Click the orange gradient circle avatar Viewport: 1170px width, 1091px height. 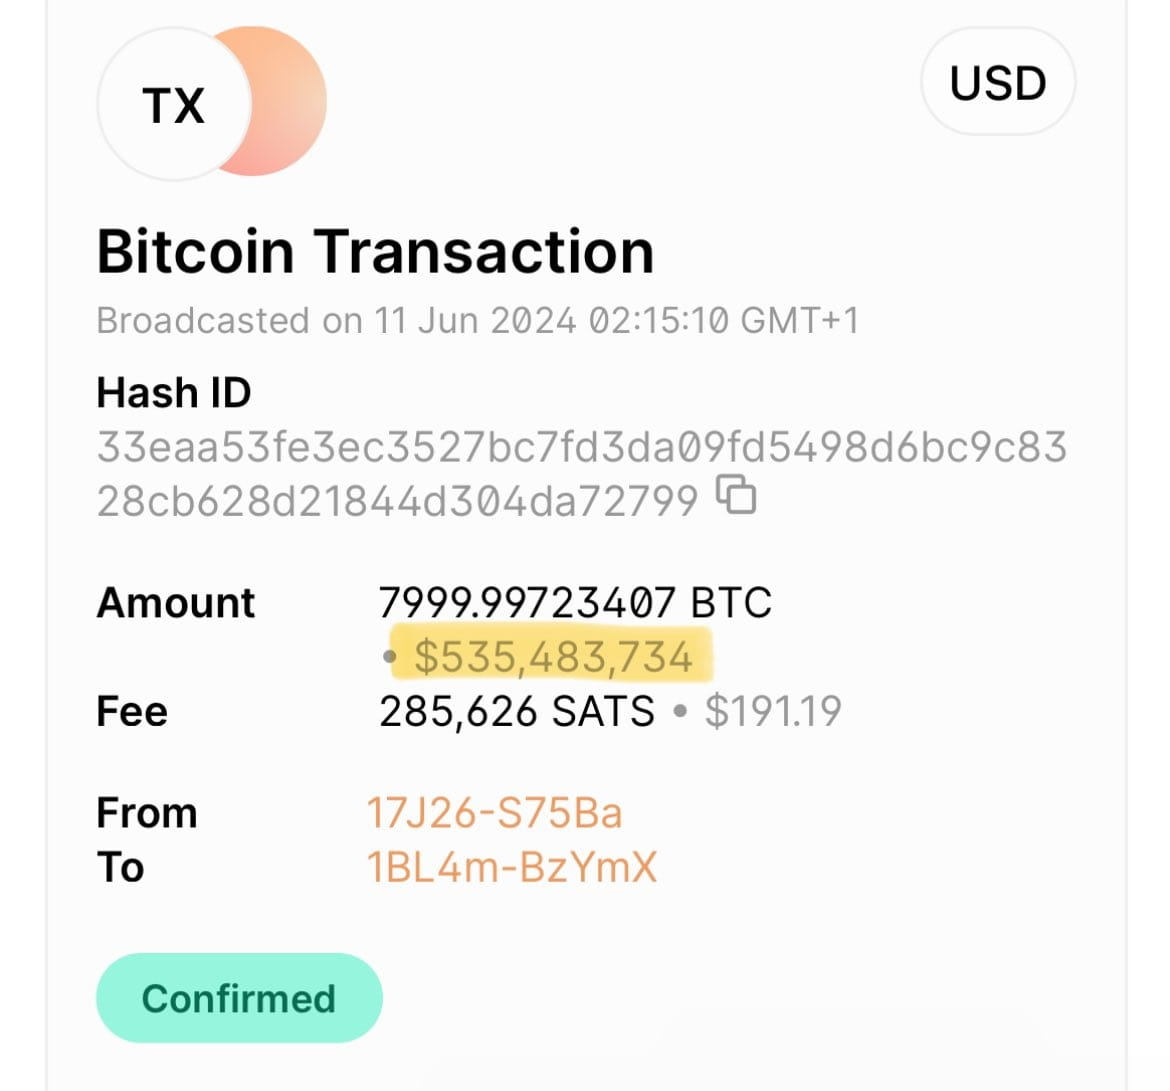(x=287, y=100)
